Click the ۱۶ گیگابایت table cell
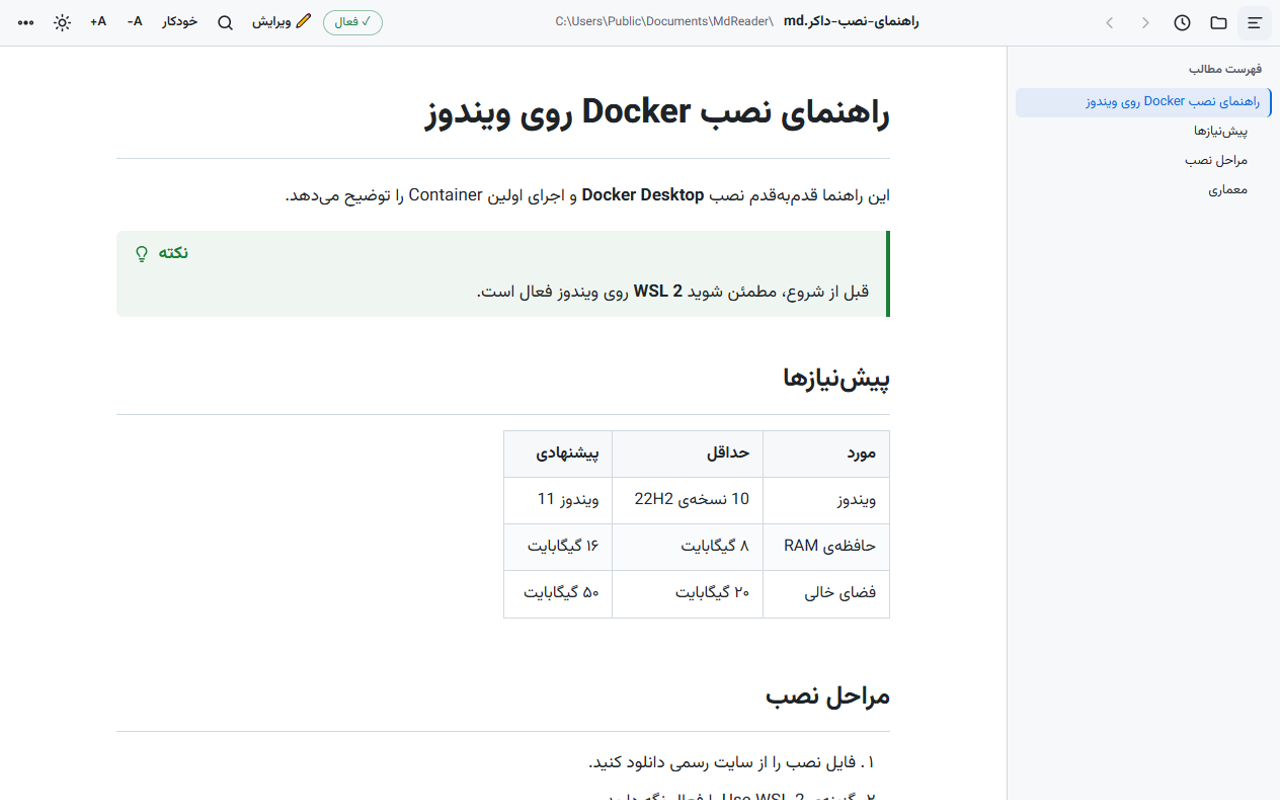 558,546
